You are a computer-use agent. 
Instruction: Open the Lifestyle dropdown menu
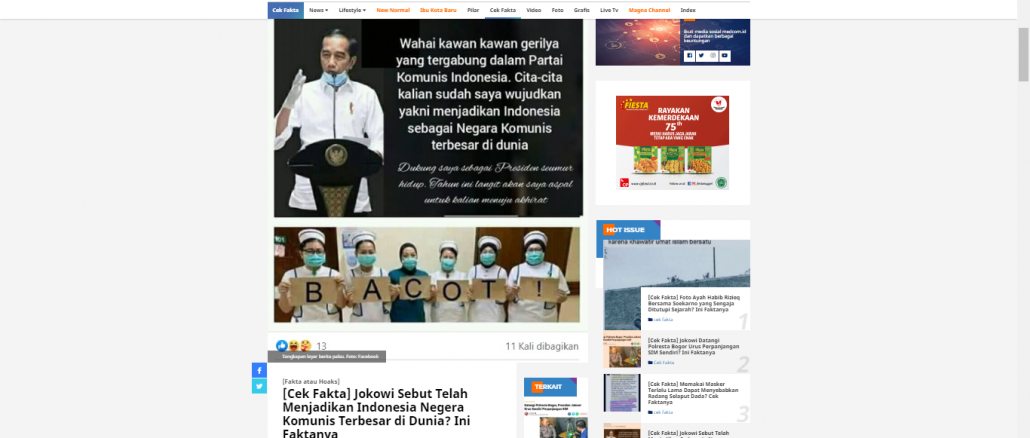(x=352, y=10)
